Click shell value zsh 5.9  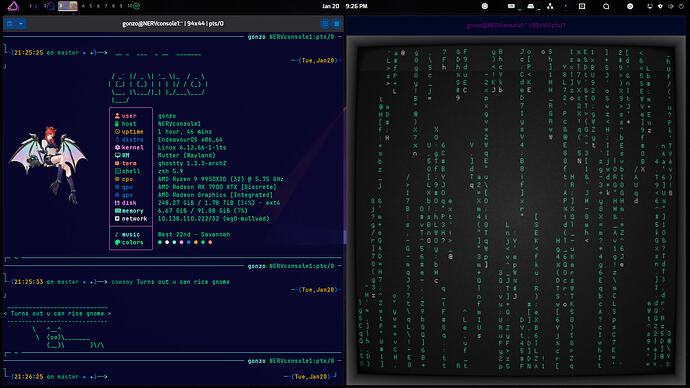click(x=170, y=171)
